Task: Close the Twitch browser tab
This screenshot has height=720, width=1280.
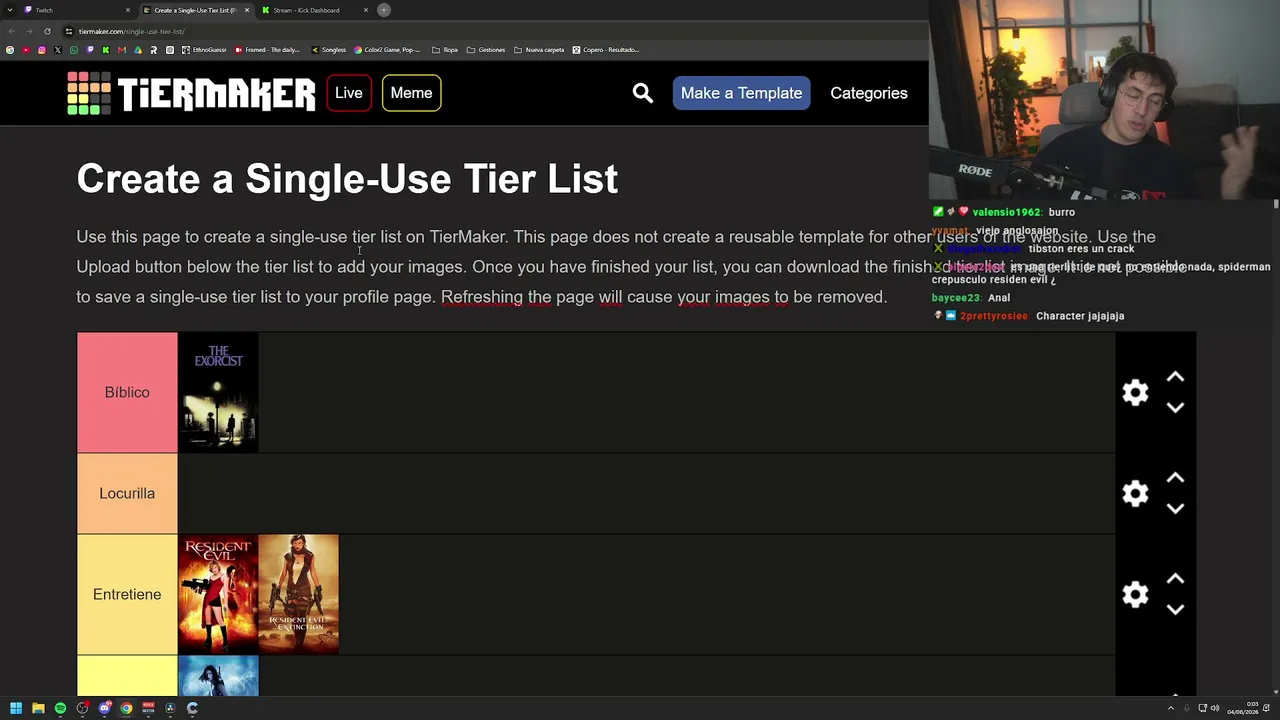Action: pyautogui.click(x=128, y=10)
